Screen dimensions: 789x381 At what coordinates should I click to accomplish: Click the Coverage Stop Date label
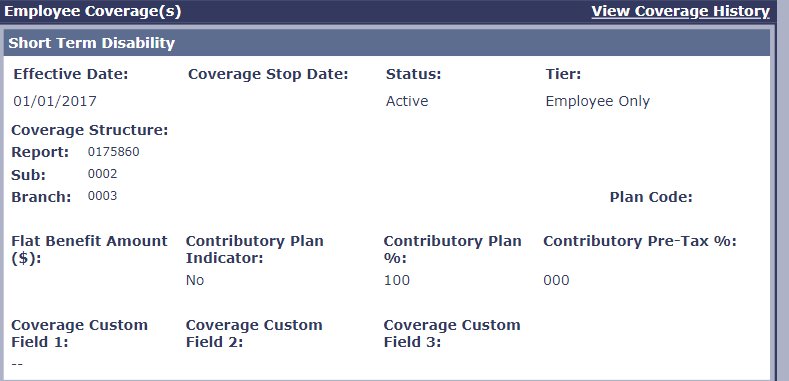(268, 74)
